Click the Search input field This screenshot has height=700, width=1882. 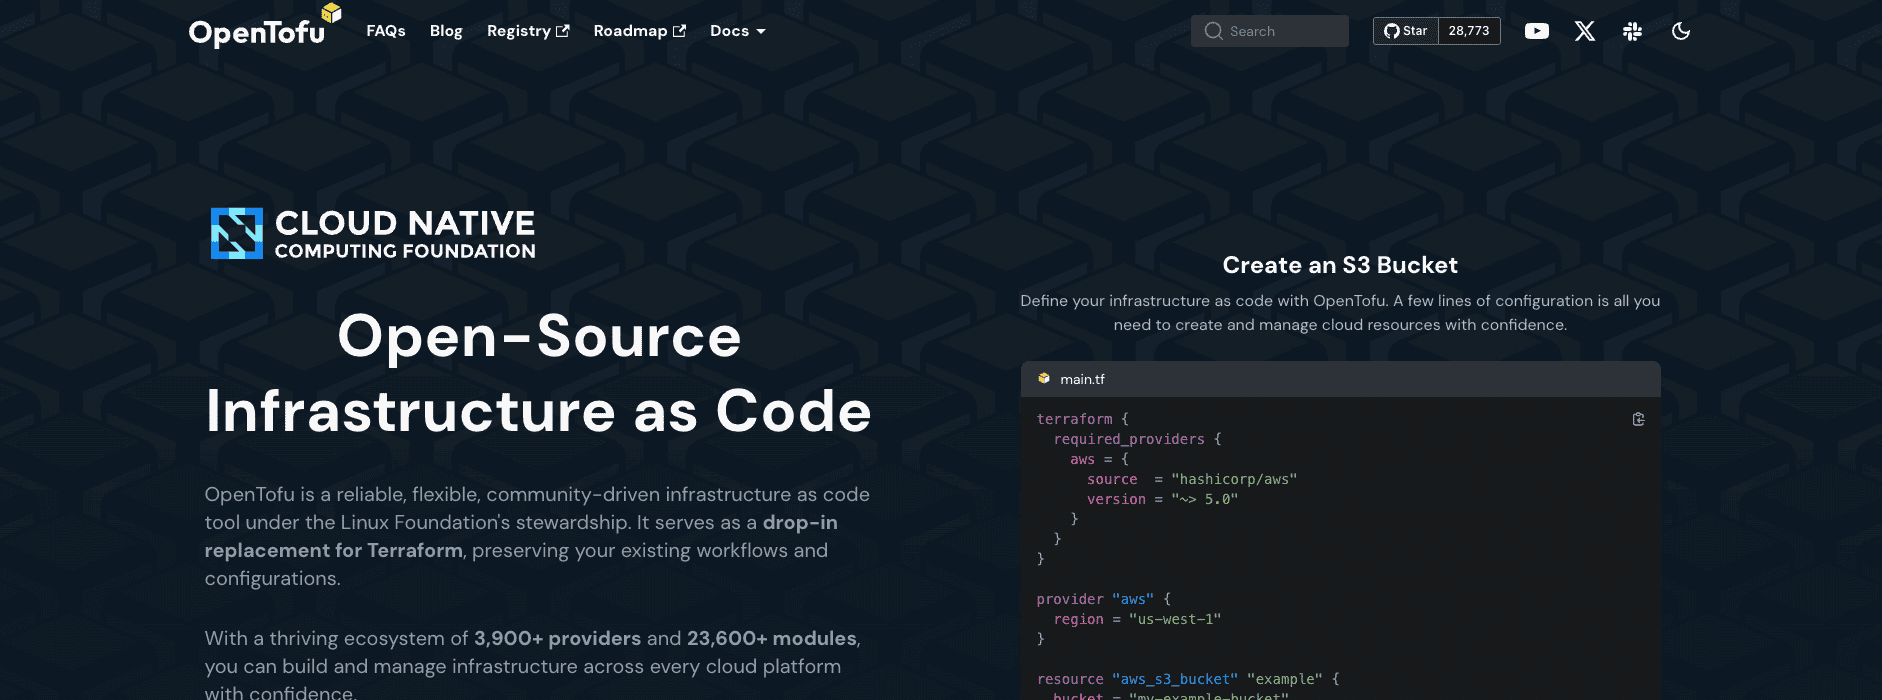[1270, 31]
